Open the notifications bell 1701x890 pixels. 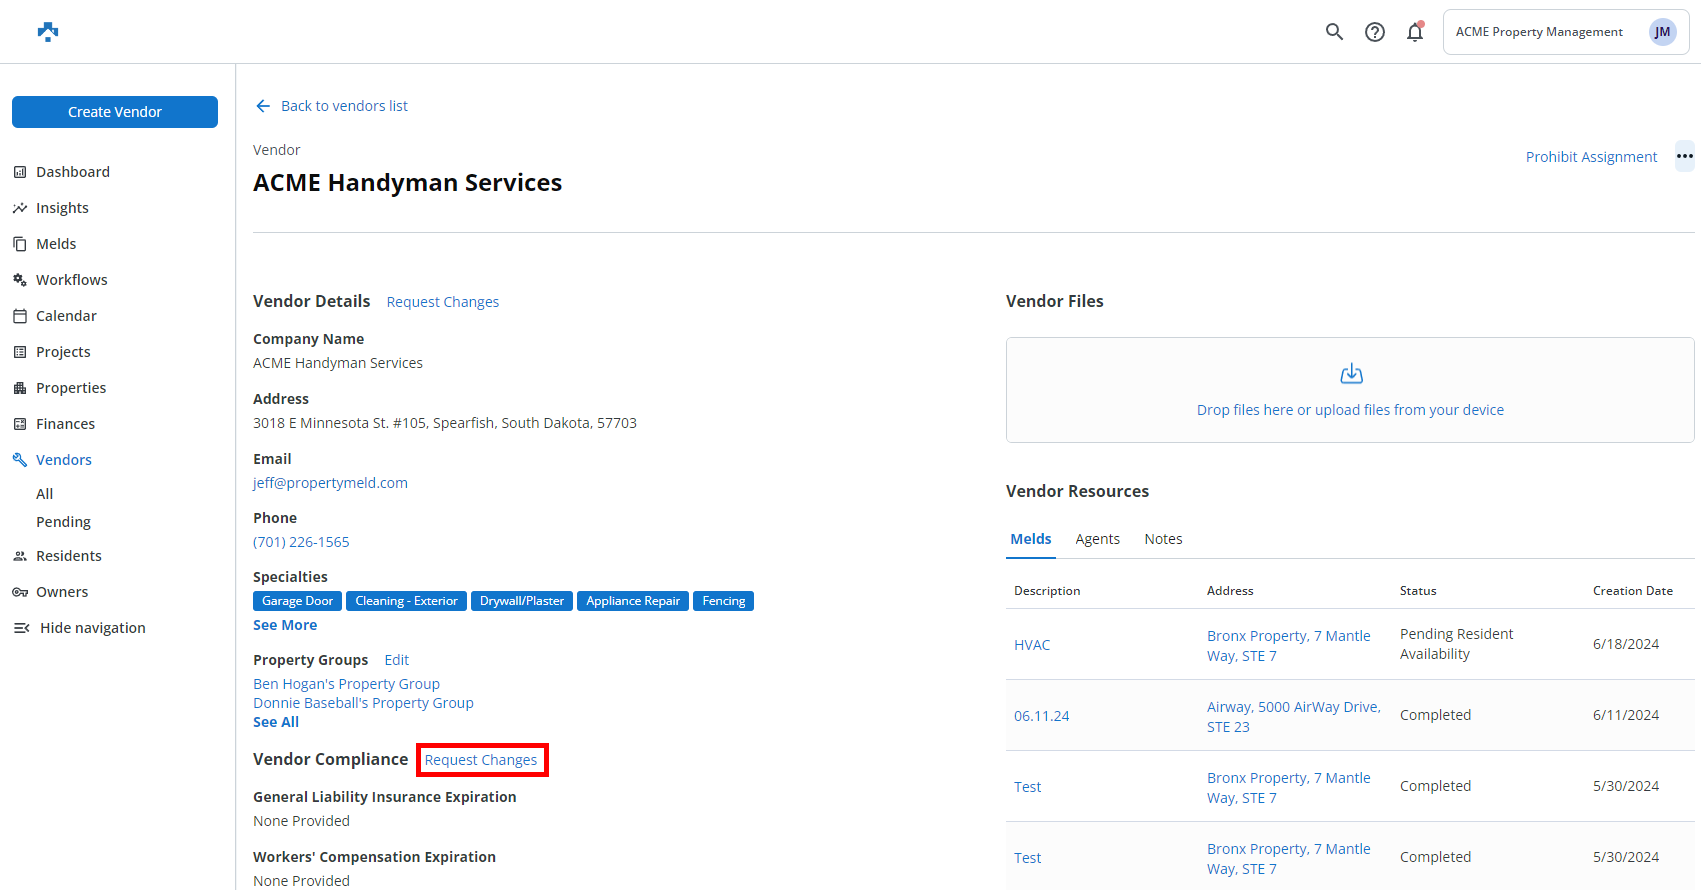click(1415, 32)
